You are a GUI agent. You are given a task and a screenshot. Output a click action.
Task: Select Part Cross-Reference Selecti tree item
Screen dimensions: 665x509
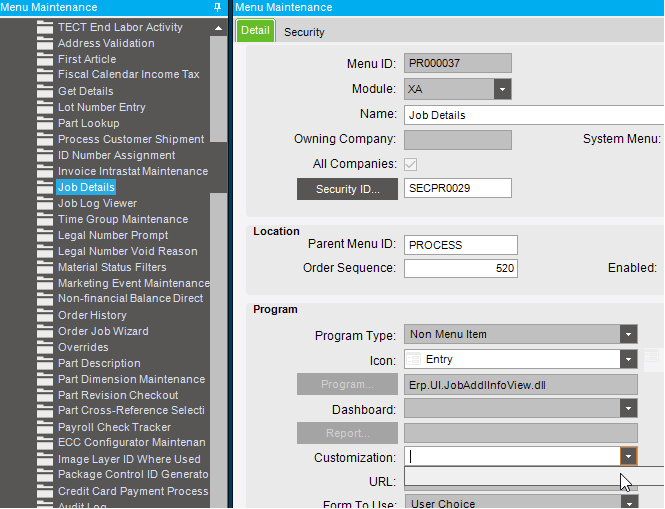[x=131, y=411]
